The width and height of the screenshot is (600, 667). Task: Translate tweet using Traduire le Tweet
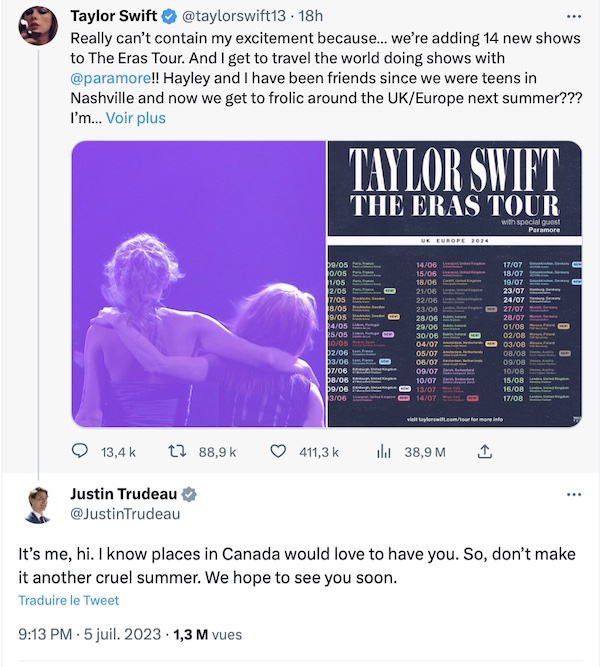(69, 600)
